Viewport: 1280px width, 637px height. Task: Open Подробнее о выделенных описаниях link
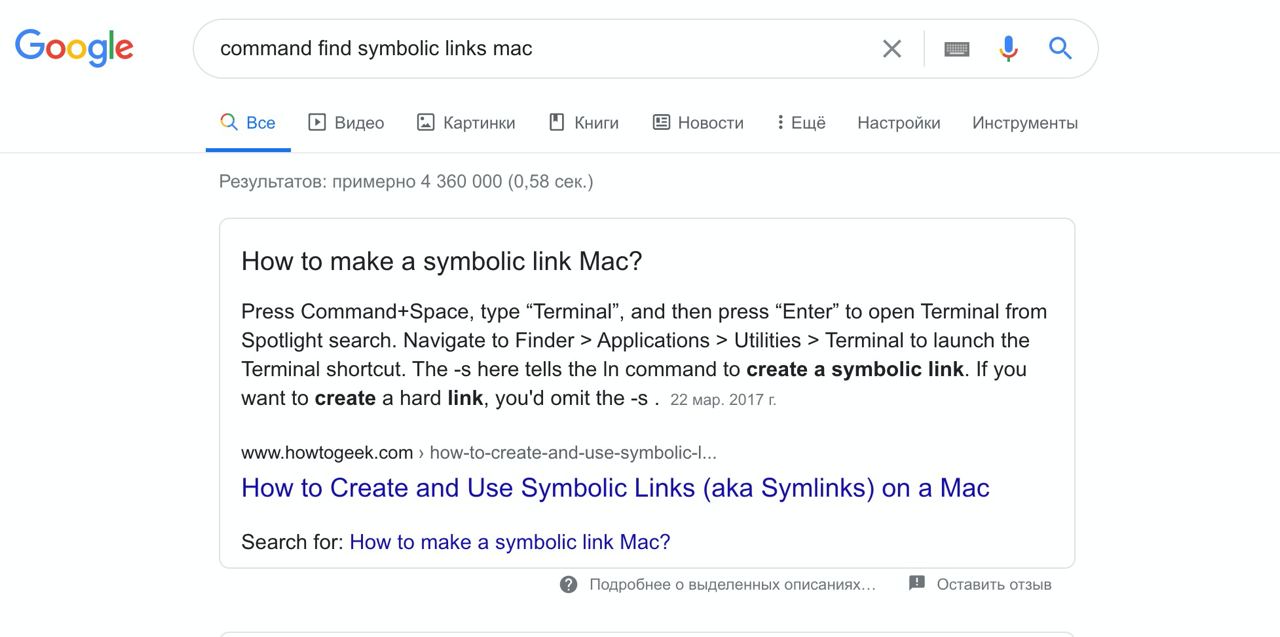click(732, 584)
